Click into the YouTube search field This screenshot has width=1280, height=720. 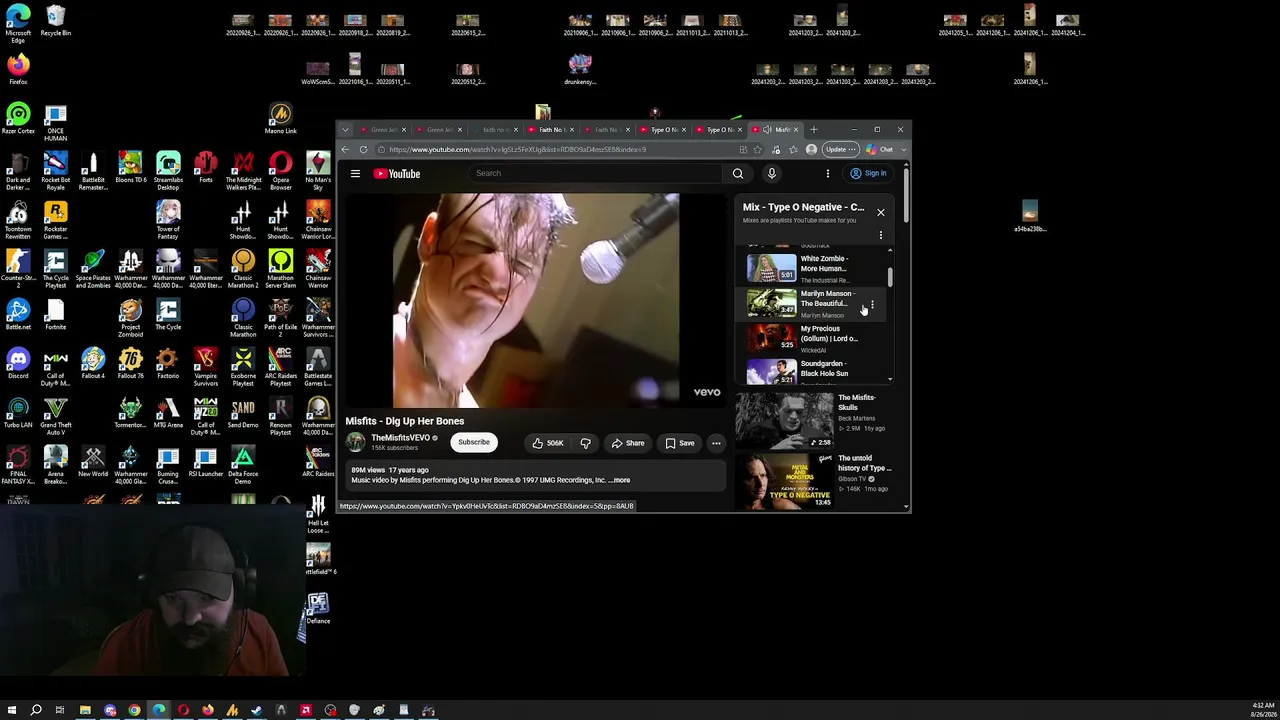(595, 174)
